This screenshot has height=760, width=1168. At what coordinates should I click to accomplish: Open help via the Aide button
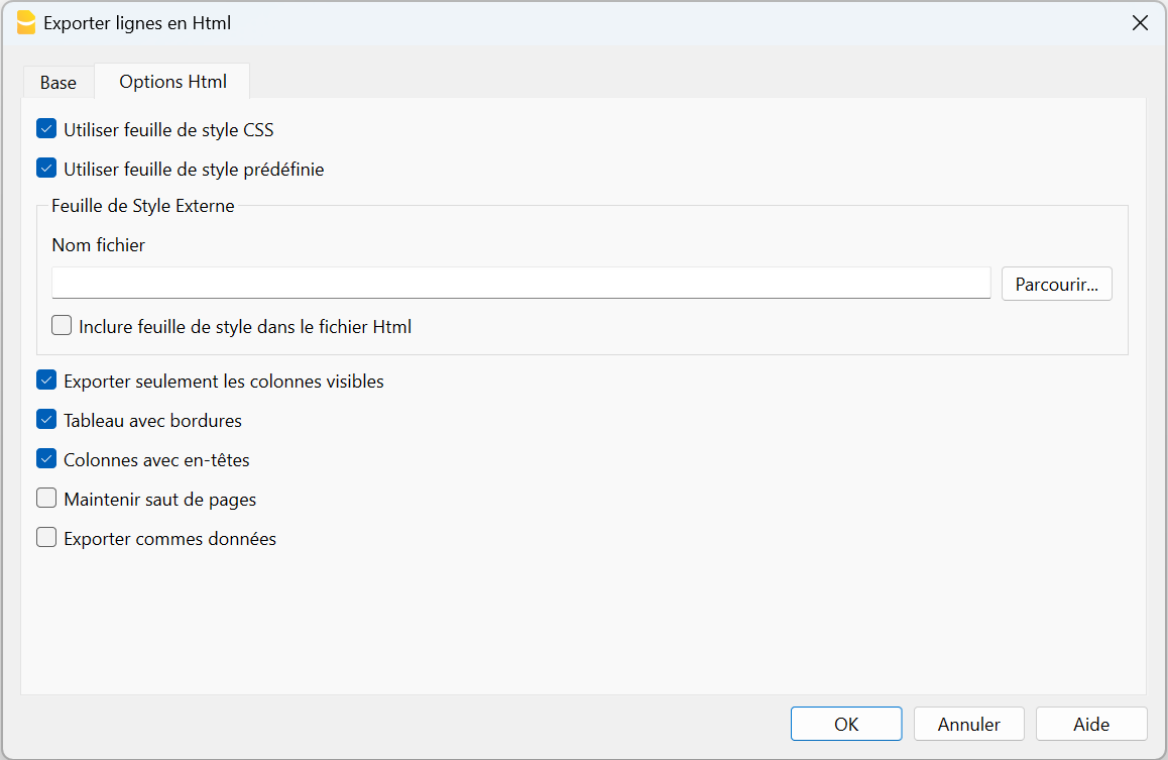[1091, 724]
